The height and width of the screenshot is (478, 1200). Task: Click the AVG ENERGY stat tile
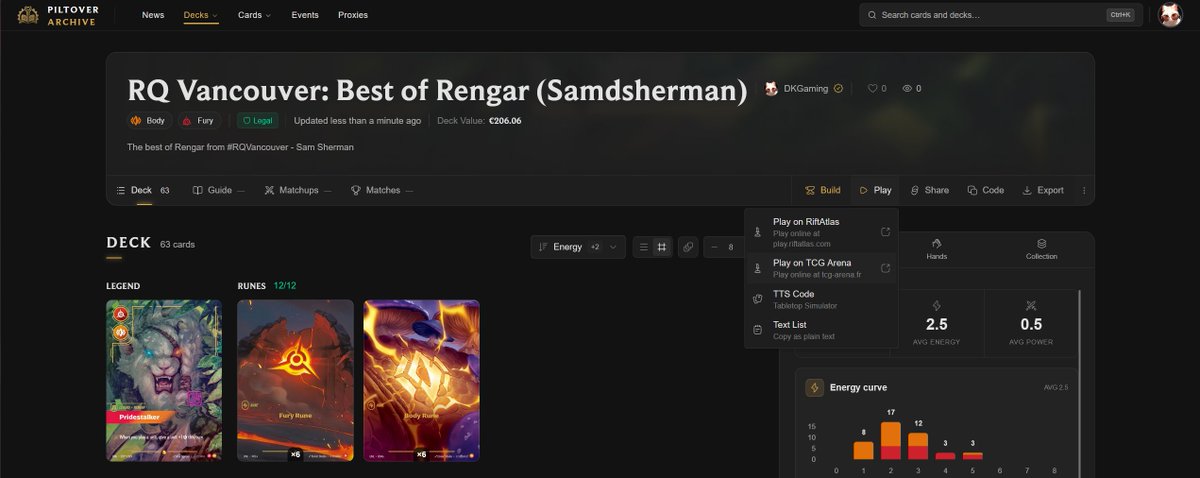[936, 325]
